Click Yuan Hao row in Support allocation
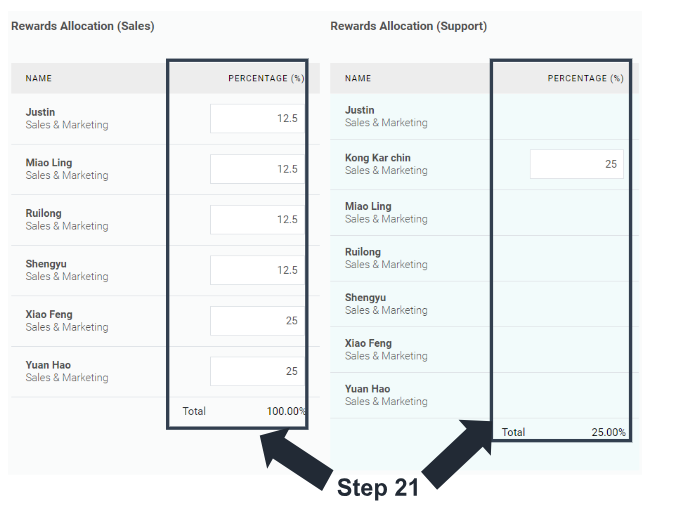The width and height of the screenshot is (696, 524). click(367, 394)
